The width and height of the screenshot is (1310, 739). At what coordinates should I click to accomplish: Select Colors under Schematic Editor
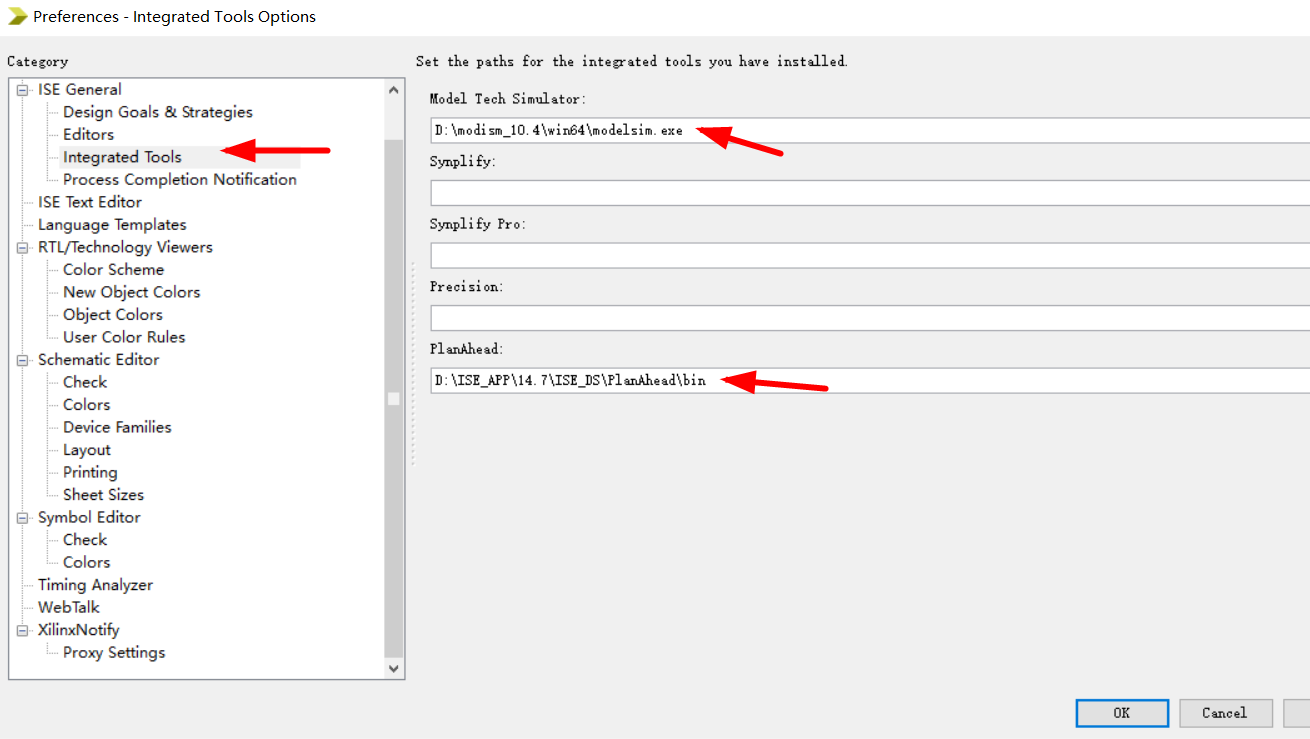point(86,404)
